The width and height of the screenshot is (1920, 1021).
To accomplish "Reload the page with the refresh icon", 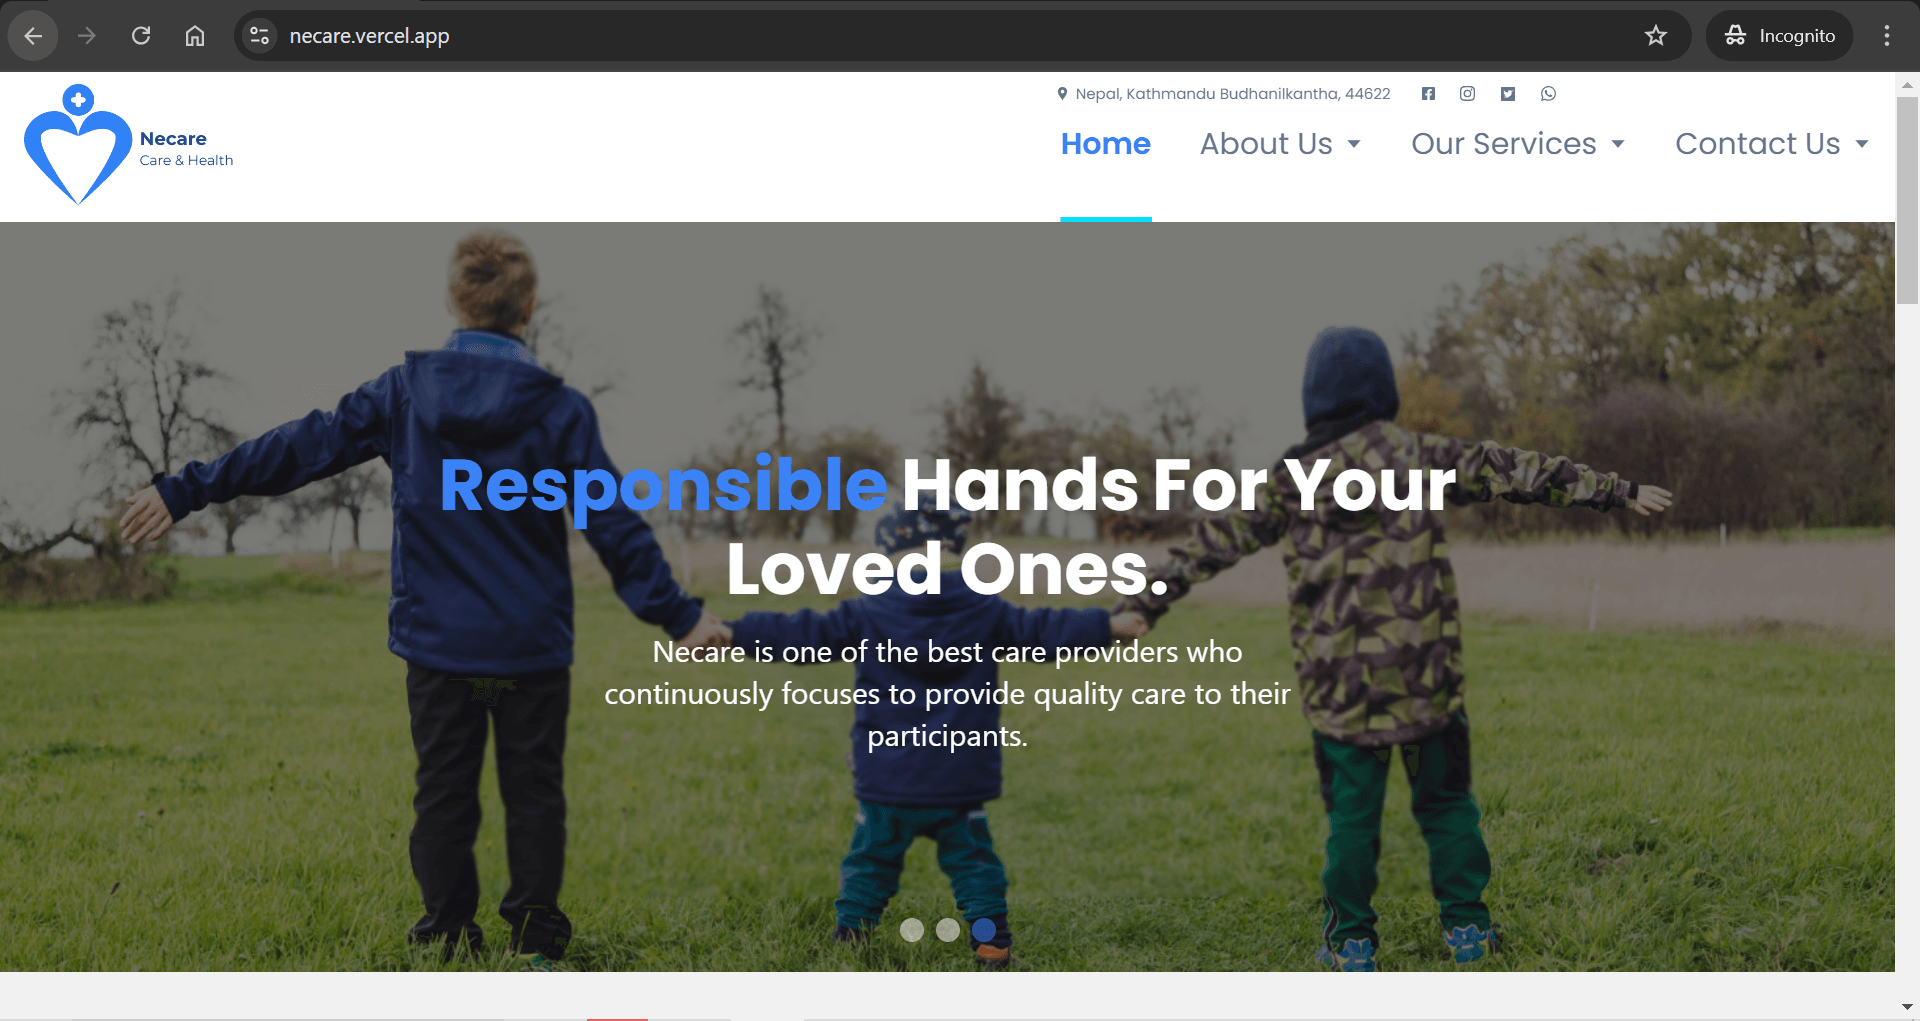I will (x=141, y=36).
